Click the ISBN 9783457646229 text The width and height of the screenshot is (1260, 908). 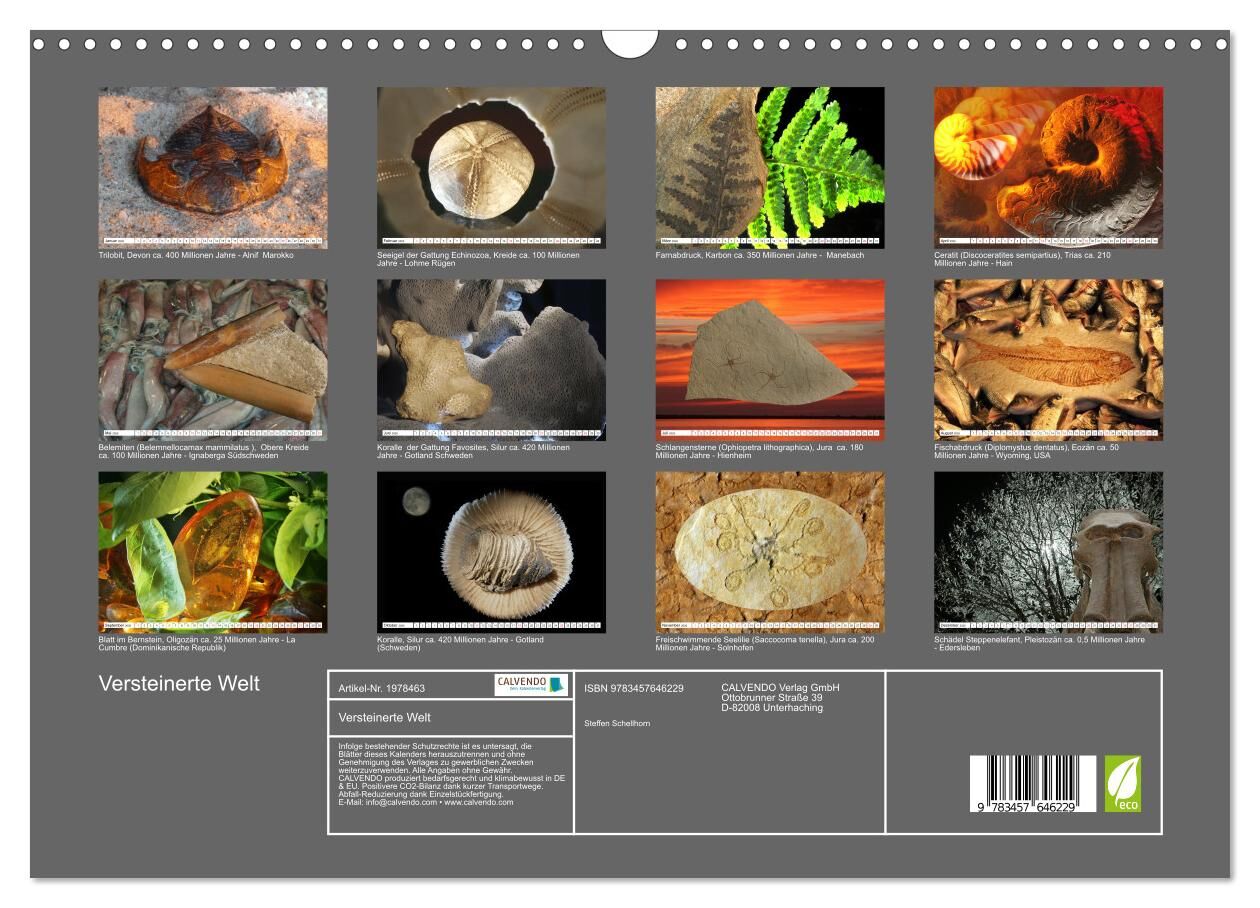pyautogui.click(x=634, y=688)
